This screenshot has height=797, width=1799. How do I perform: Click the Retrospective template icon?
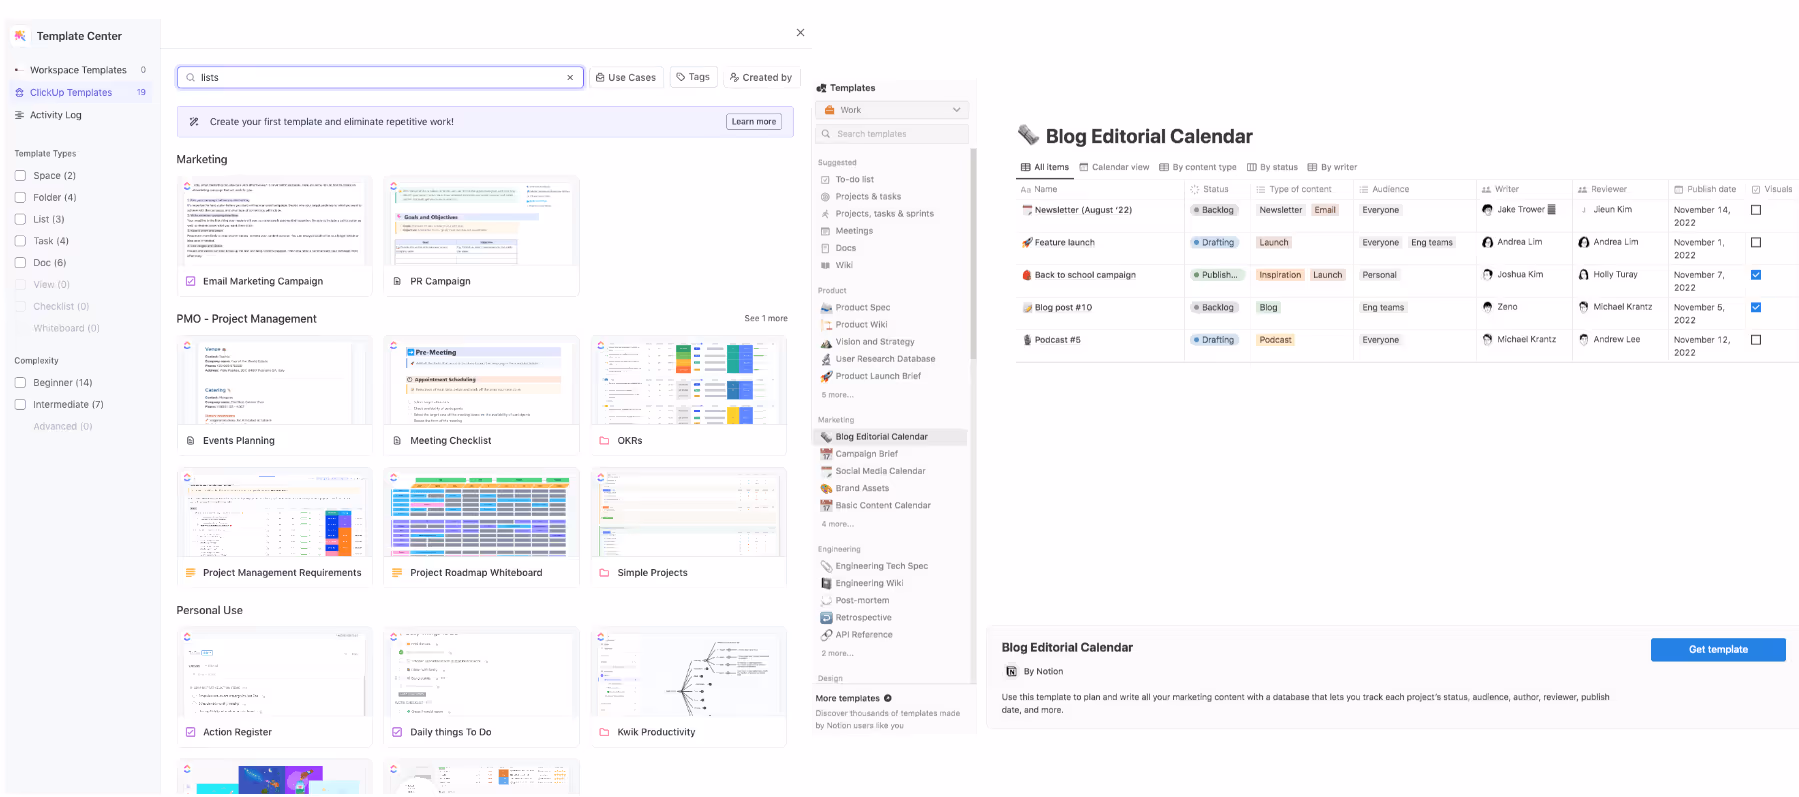point(826,618)
